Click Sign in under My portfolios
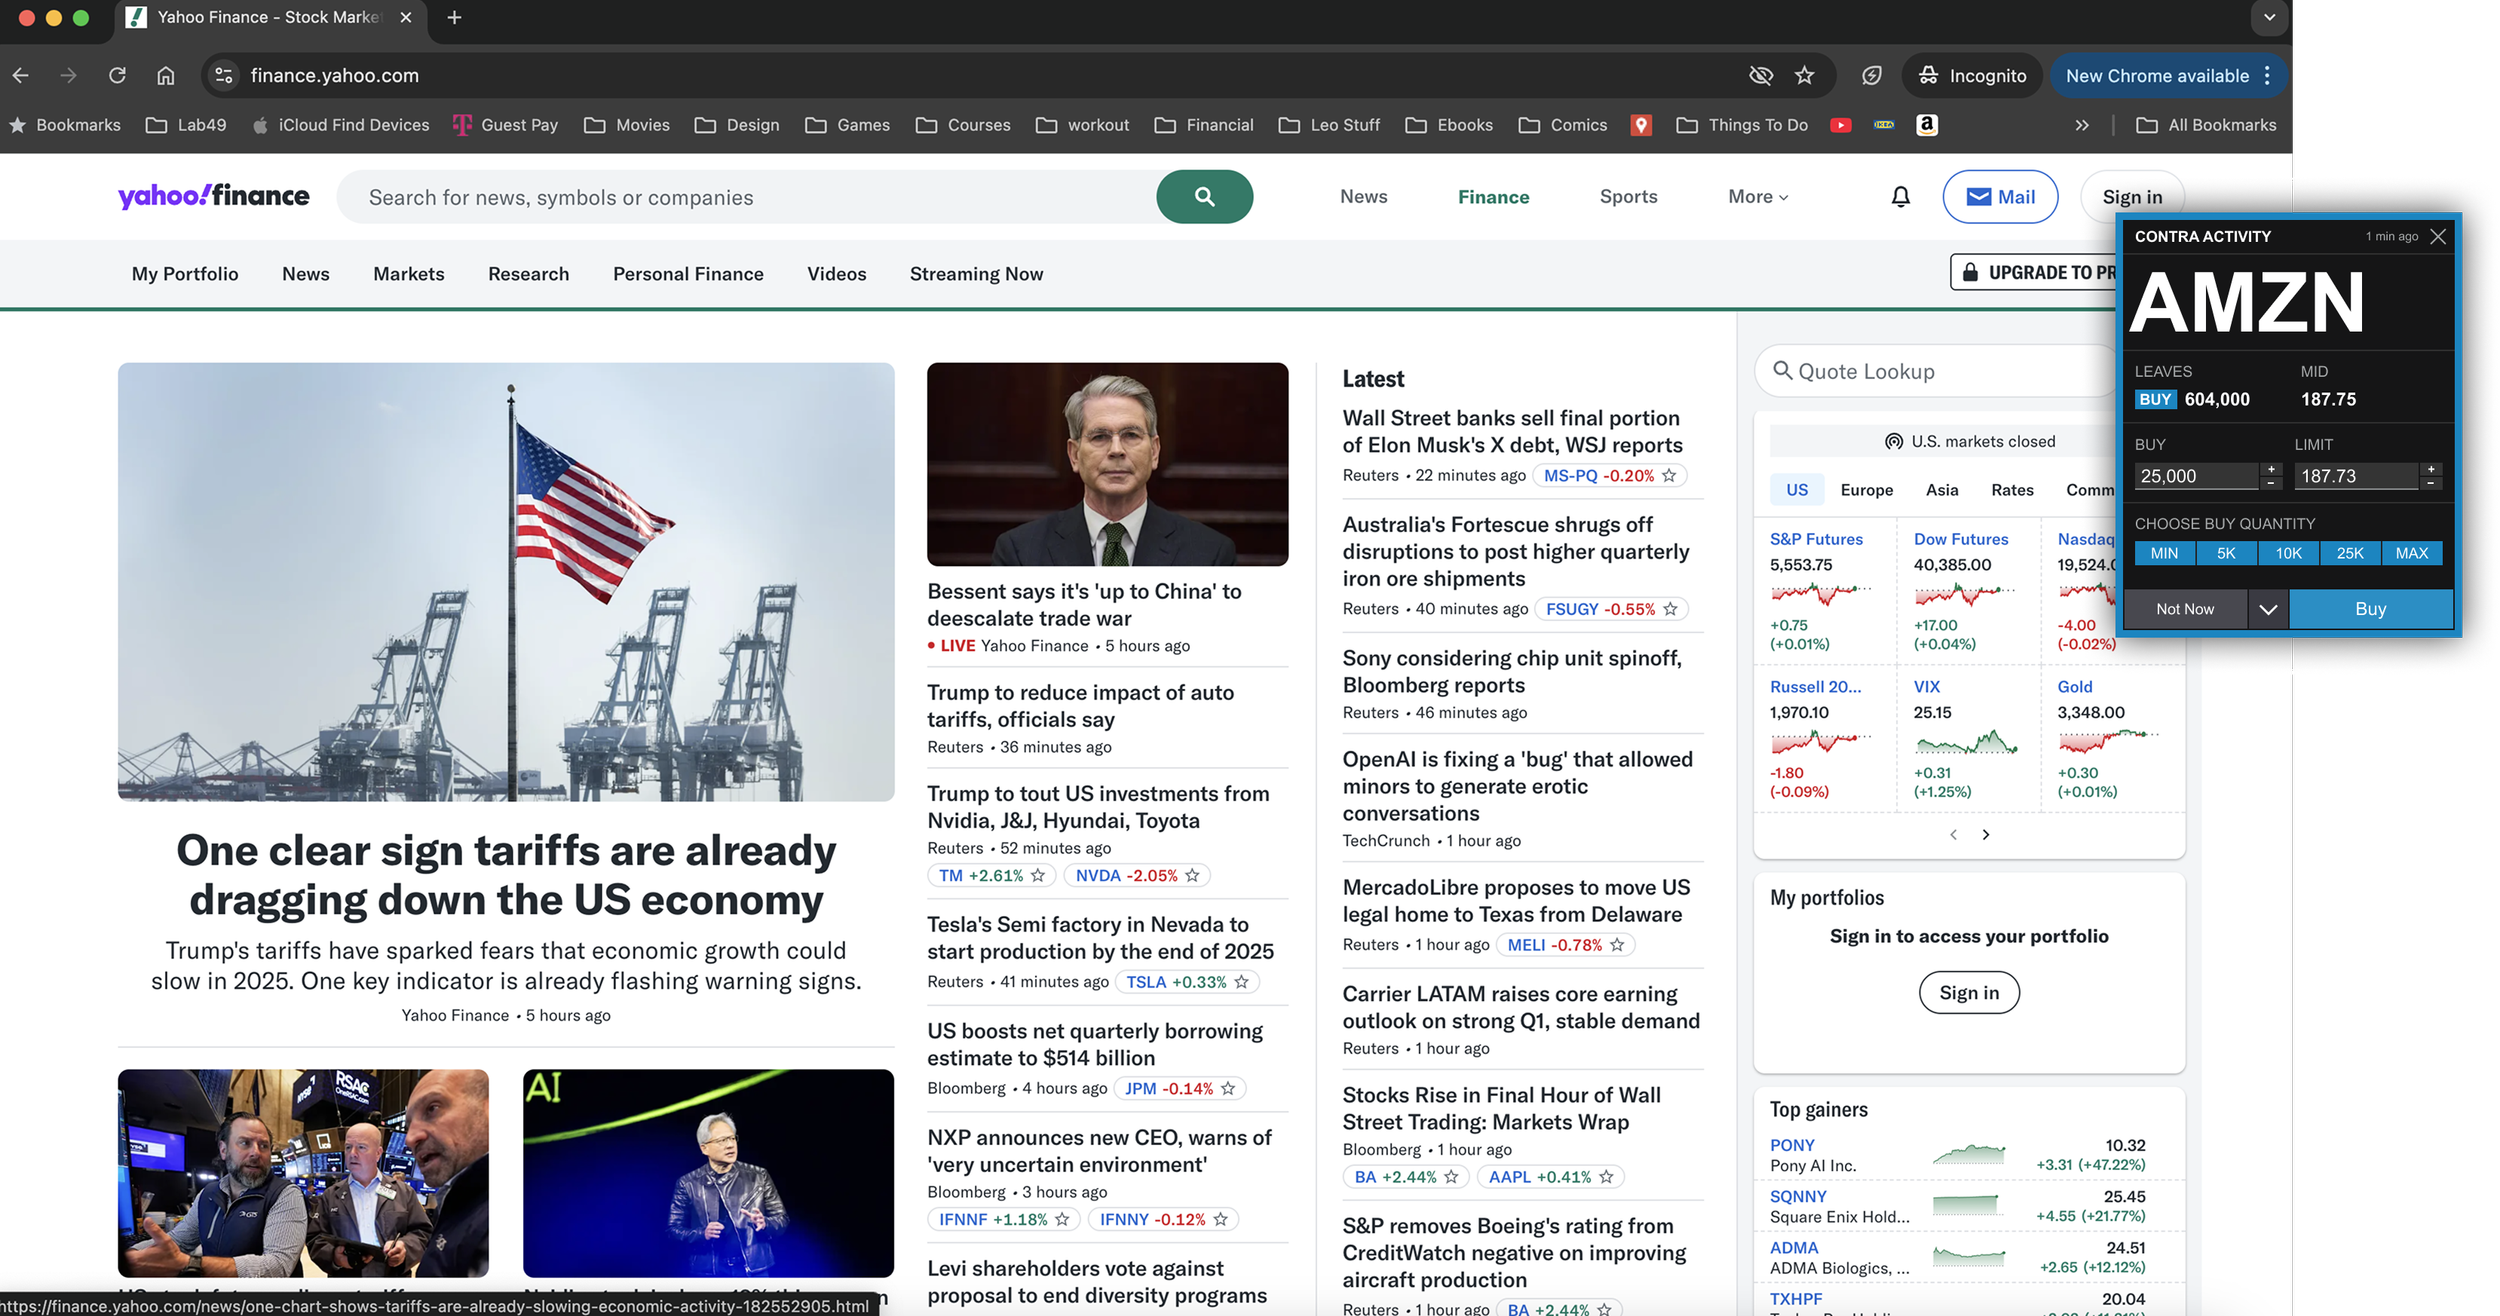2500x1316 pixels. tap(1968, 993)
